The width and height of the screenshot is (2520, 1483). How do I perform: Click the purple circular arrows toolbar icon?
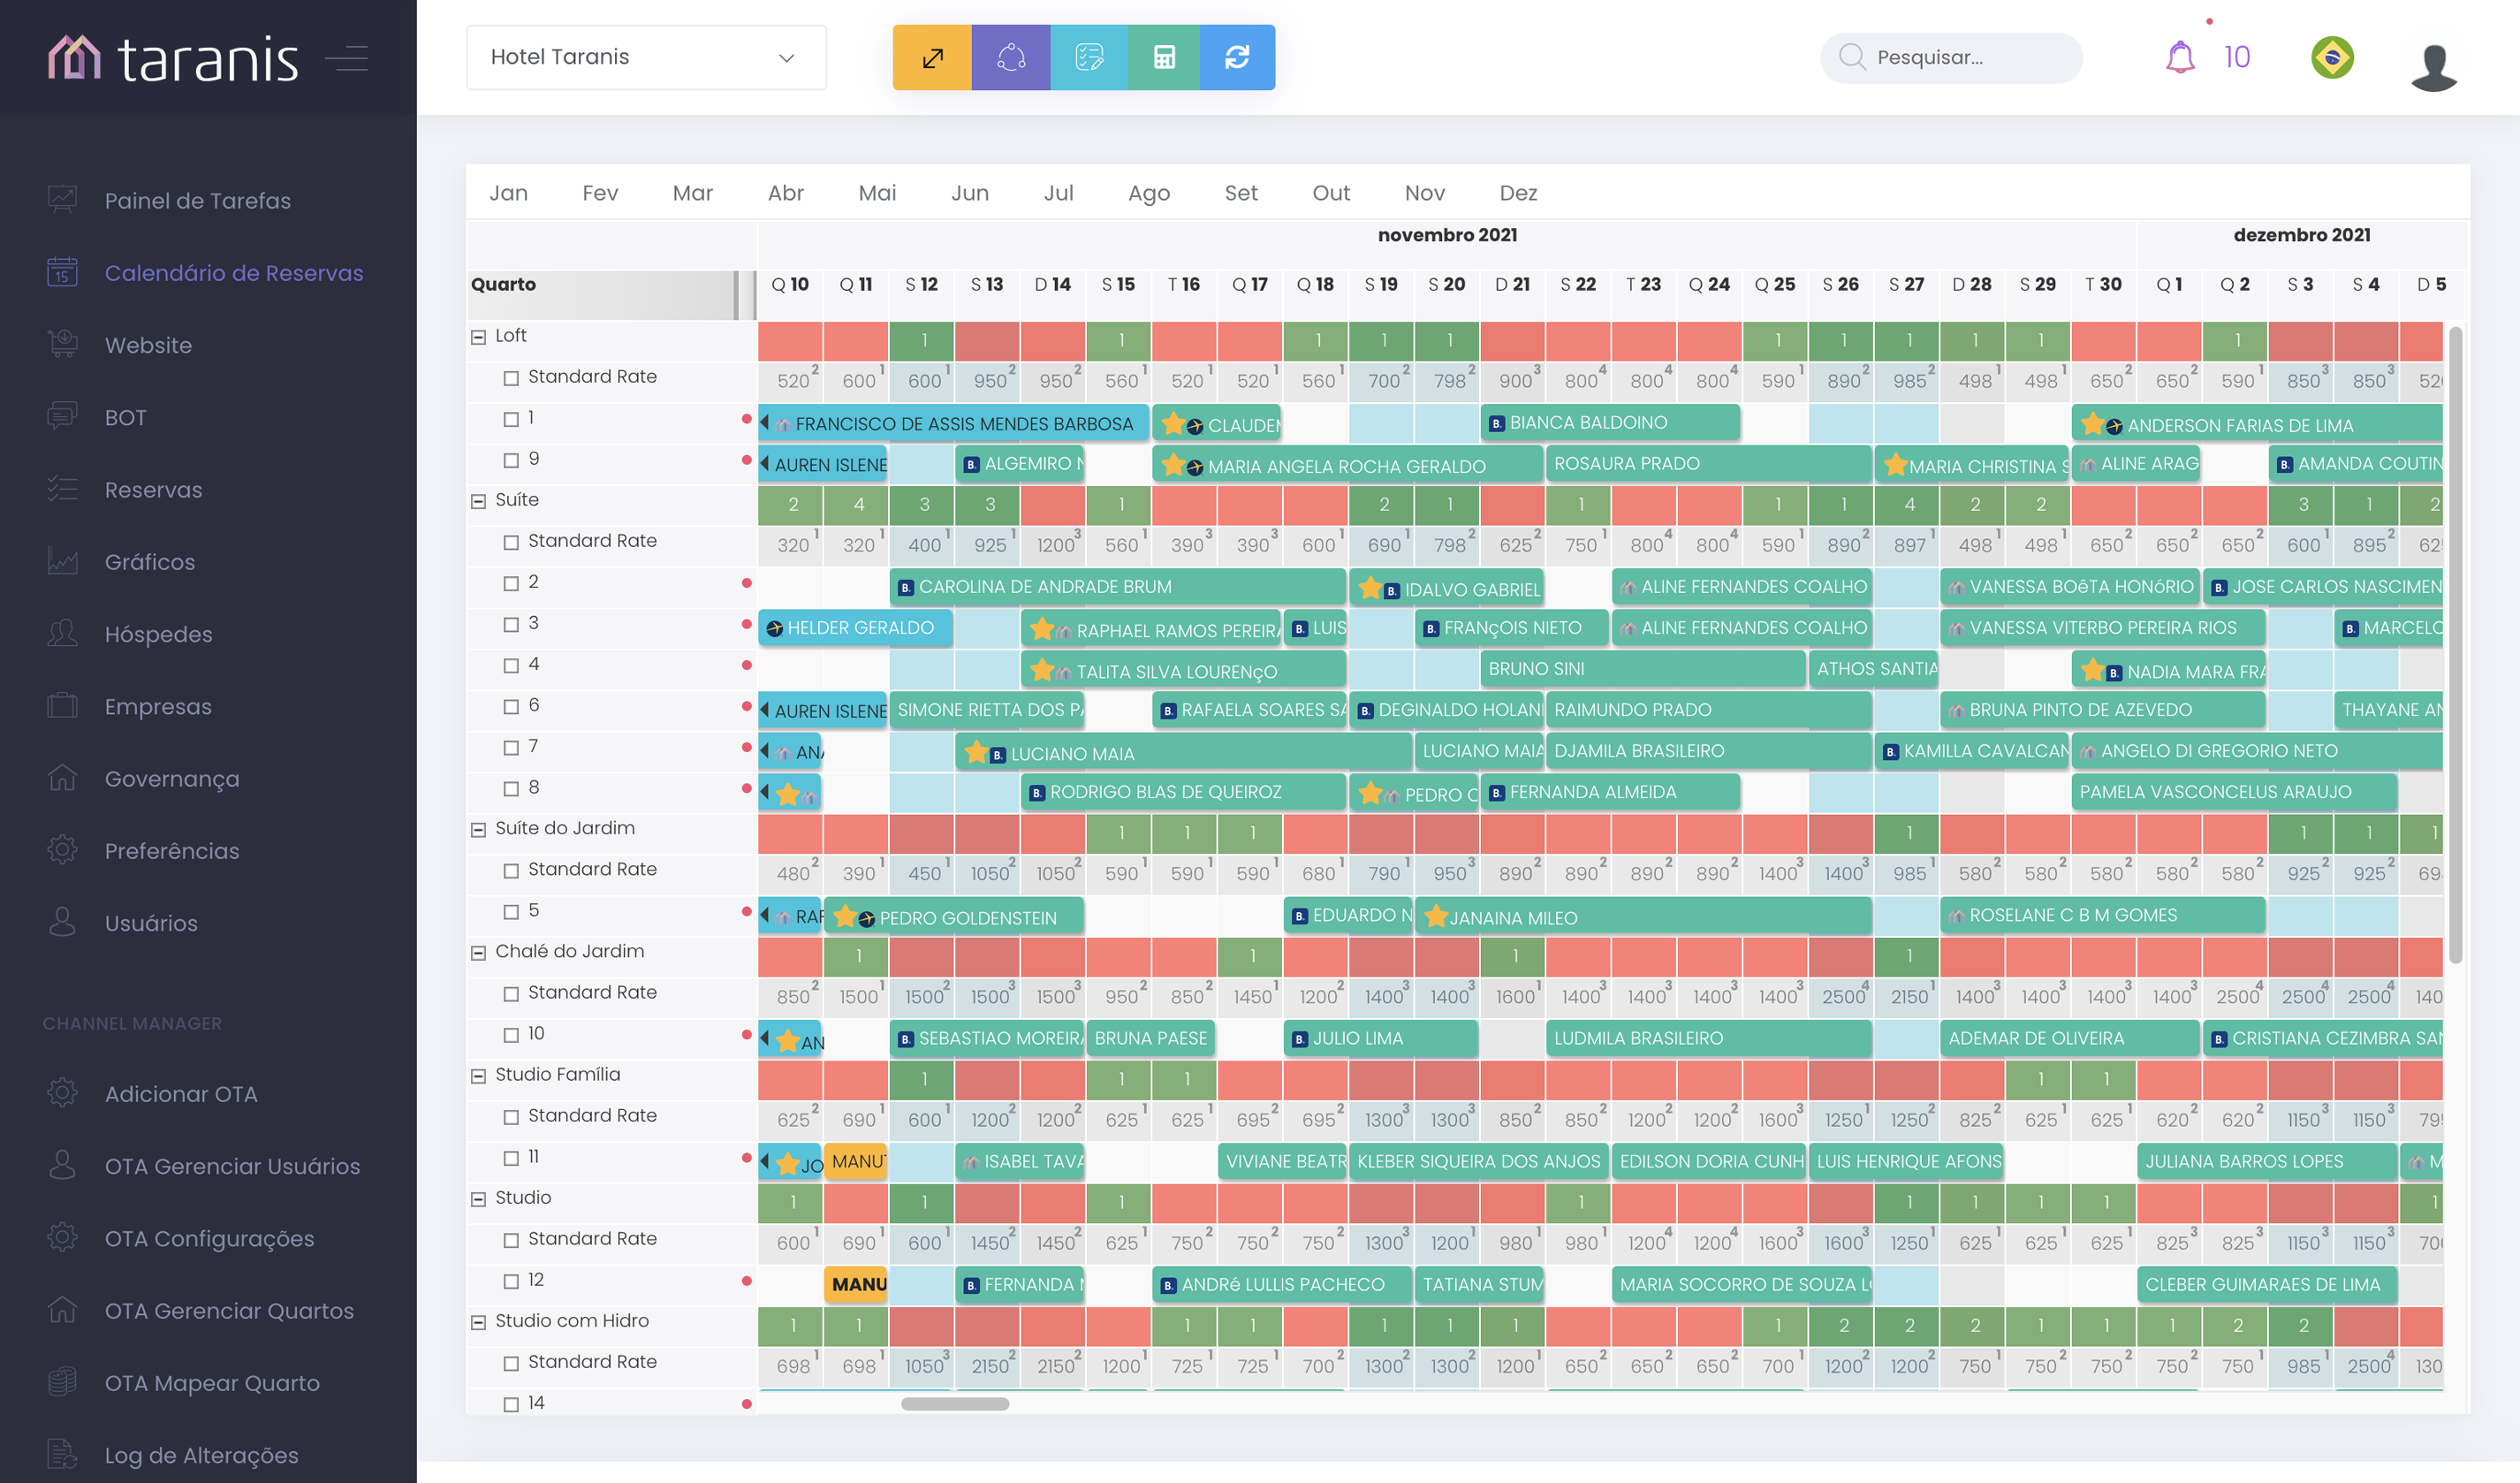(x=1010, y=58)
